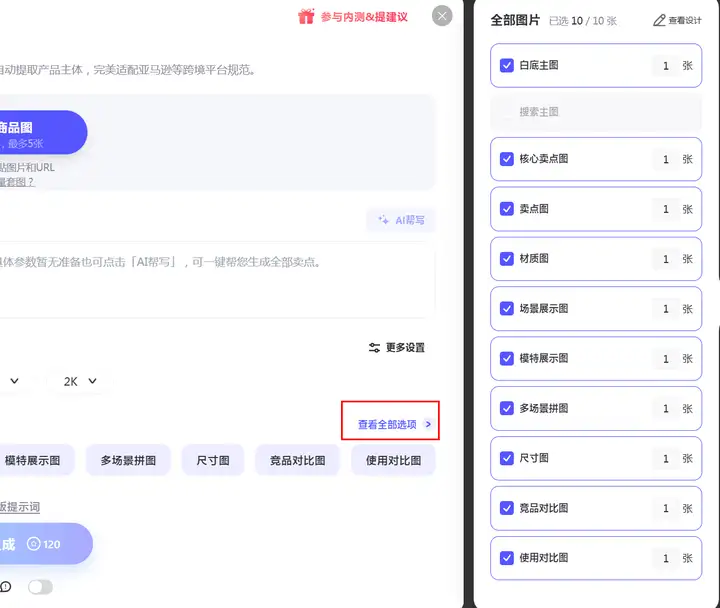Click the 使用对比图 label in the list
720x608 pixels.
[544, 558]
